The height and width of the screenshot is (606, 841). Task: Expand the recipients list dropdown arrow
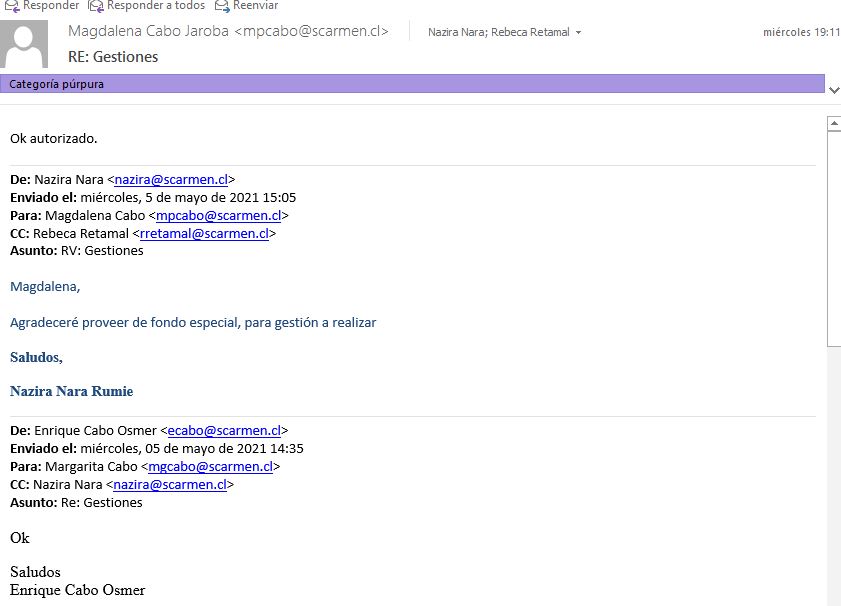578,33
